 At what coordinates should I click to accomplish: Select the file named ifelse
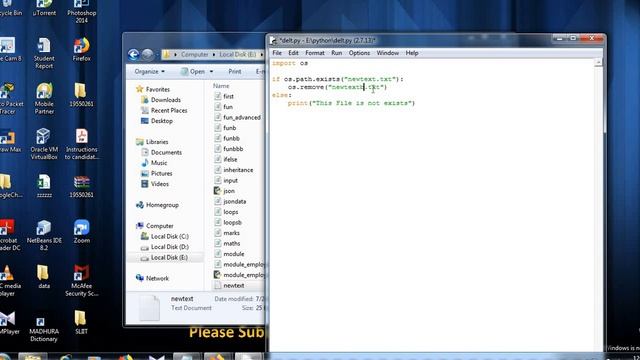(226, 160)
